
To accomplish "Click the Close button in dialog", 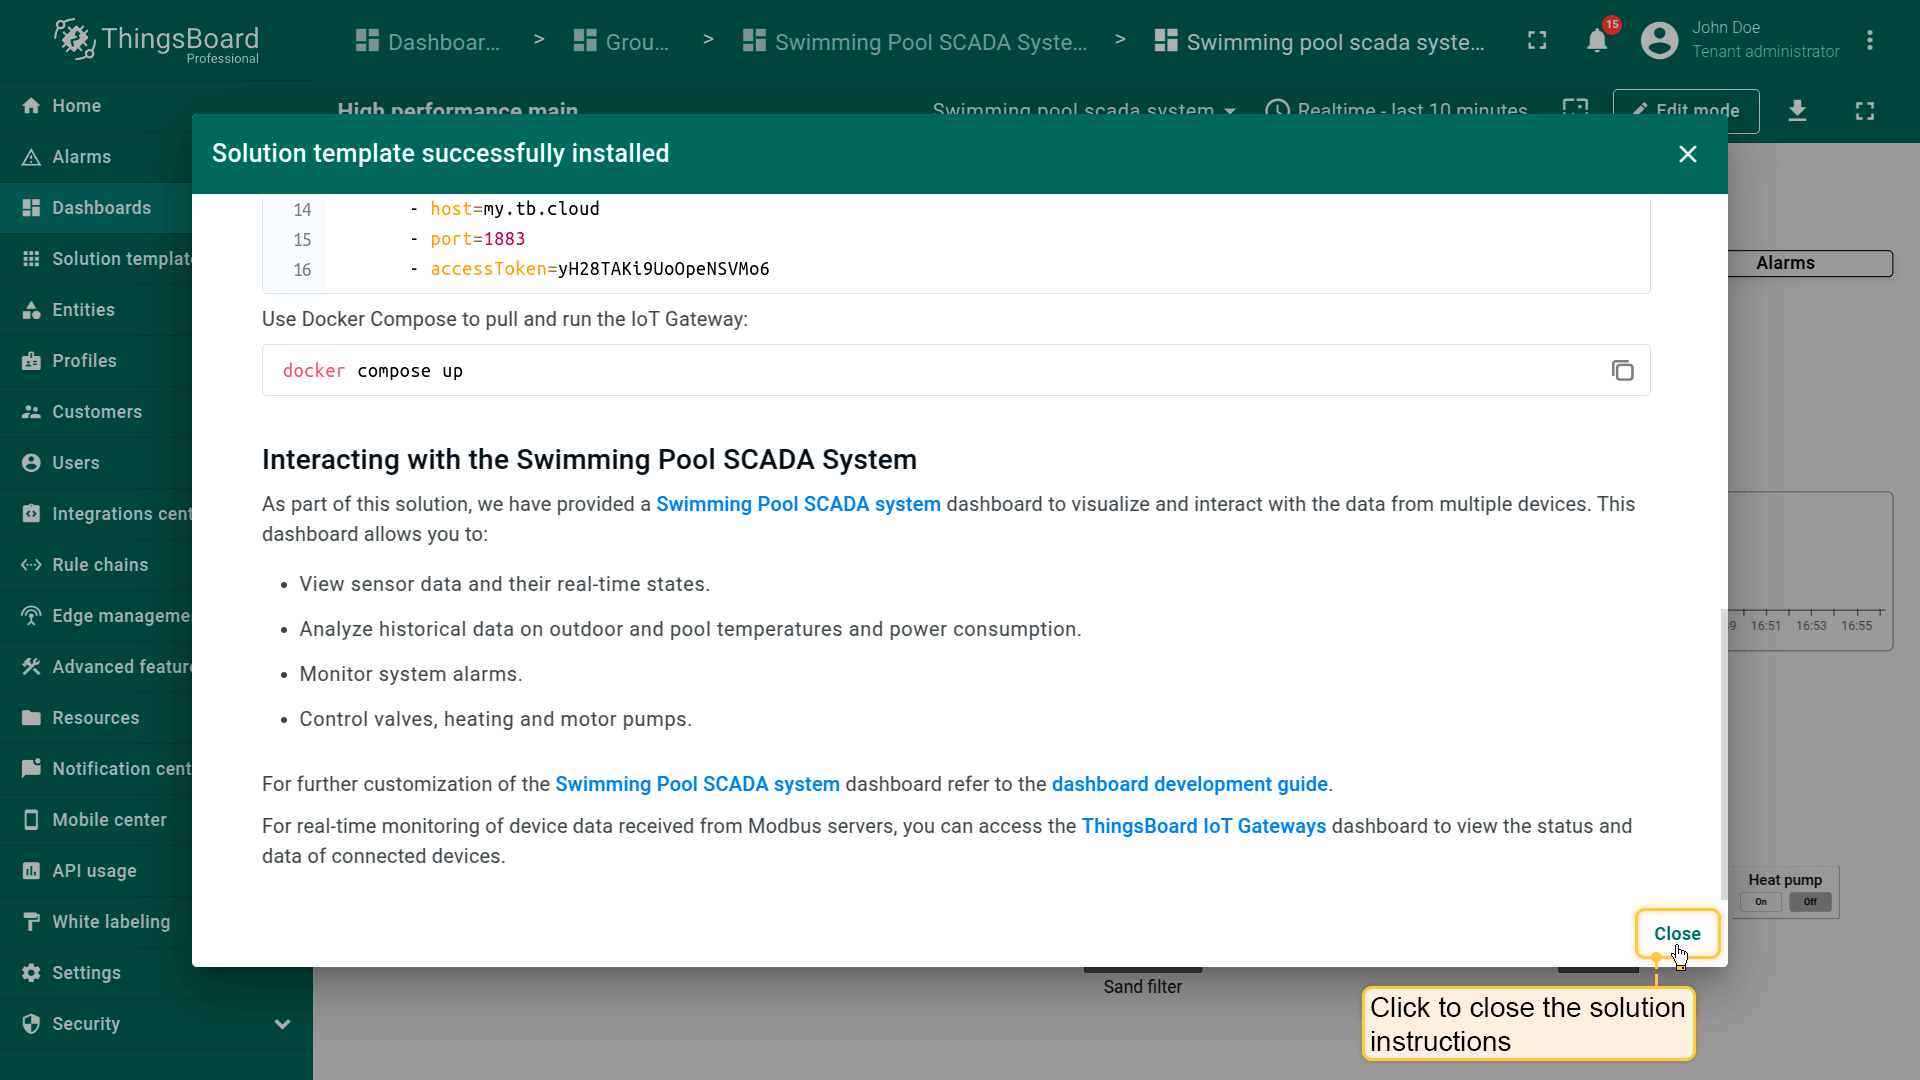I will [1677, 934].
